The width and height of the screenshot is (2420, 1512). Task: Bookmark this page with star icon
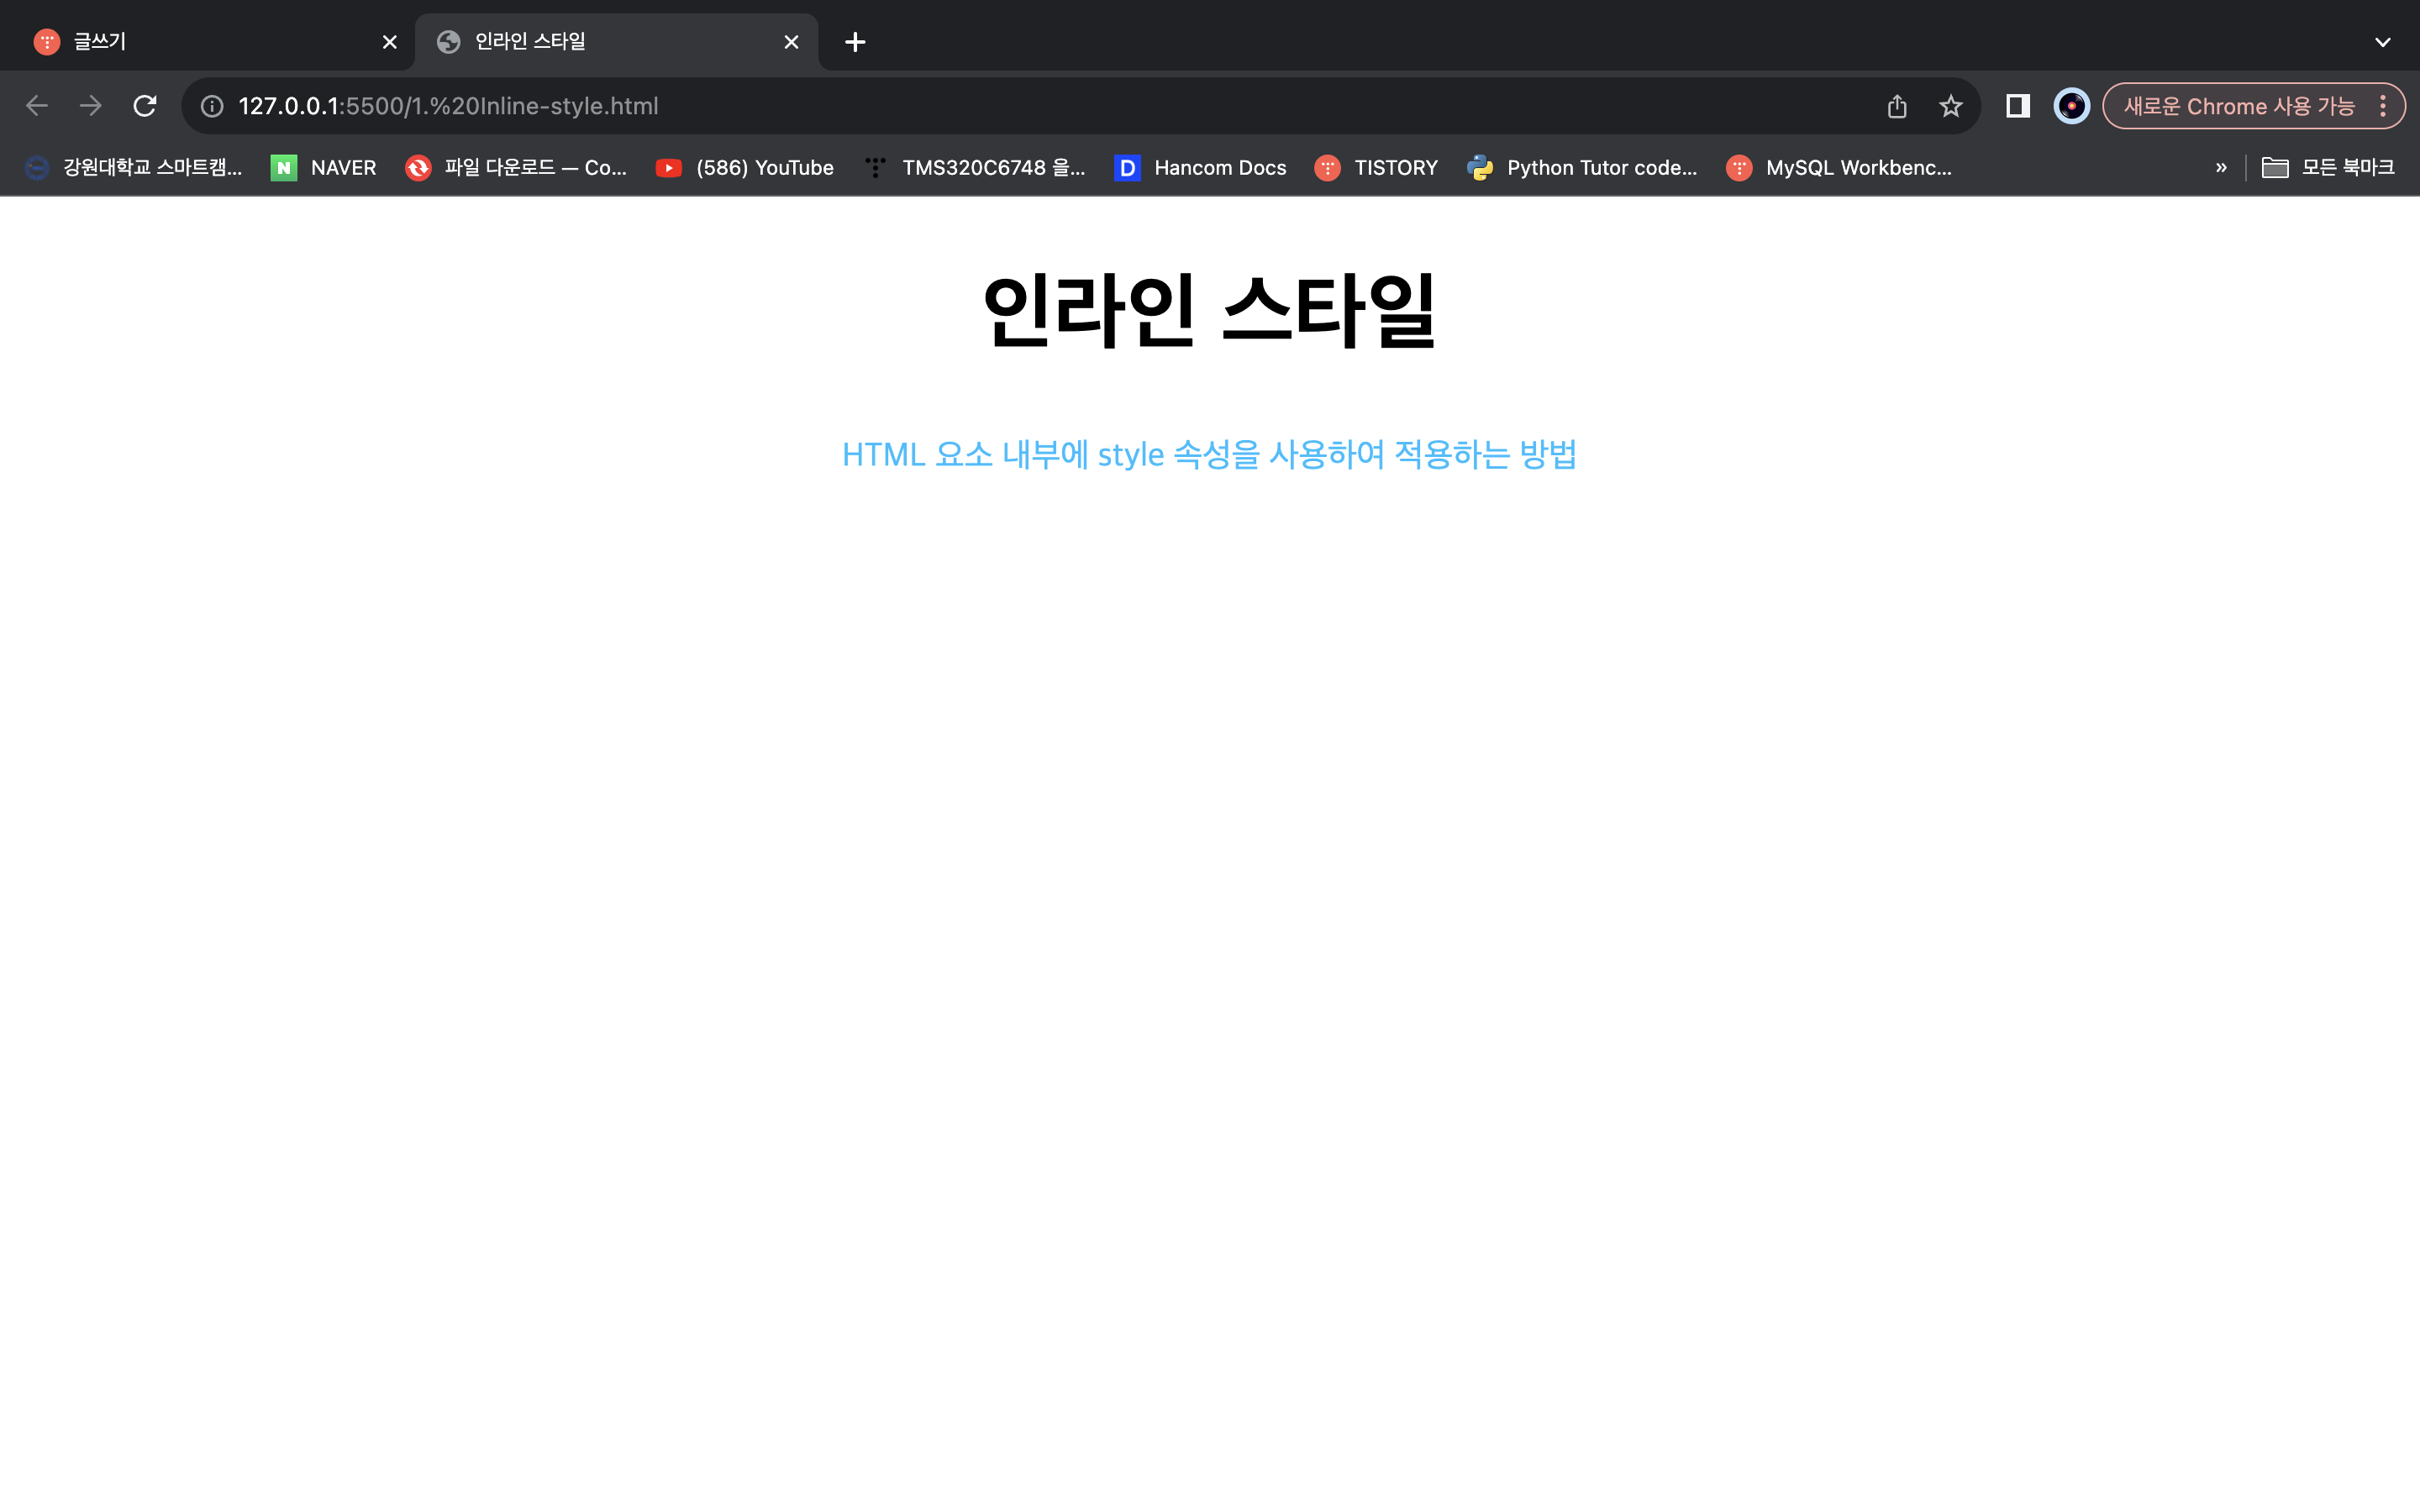pos(1950,106)
